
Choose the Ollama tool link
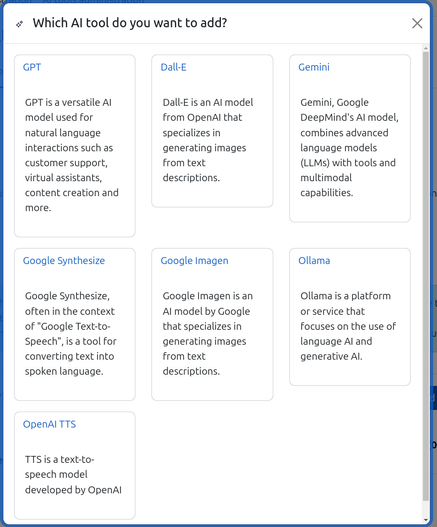(x=314, y=260)
